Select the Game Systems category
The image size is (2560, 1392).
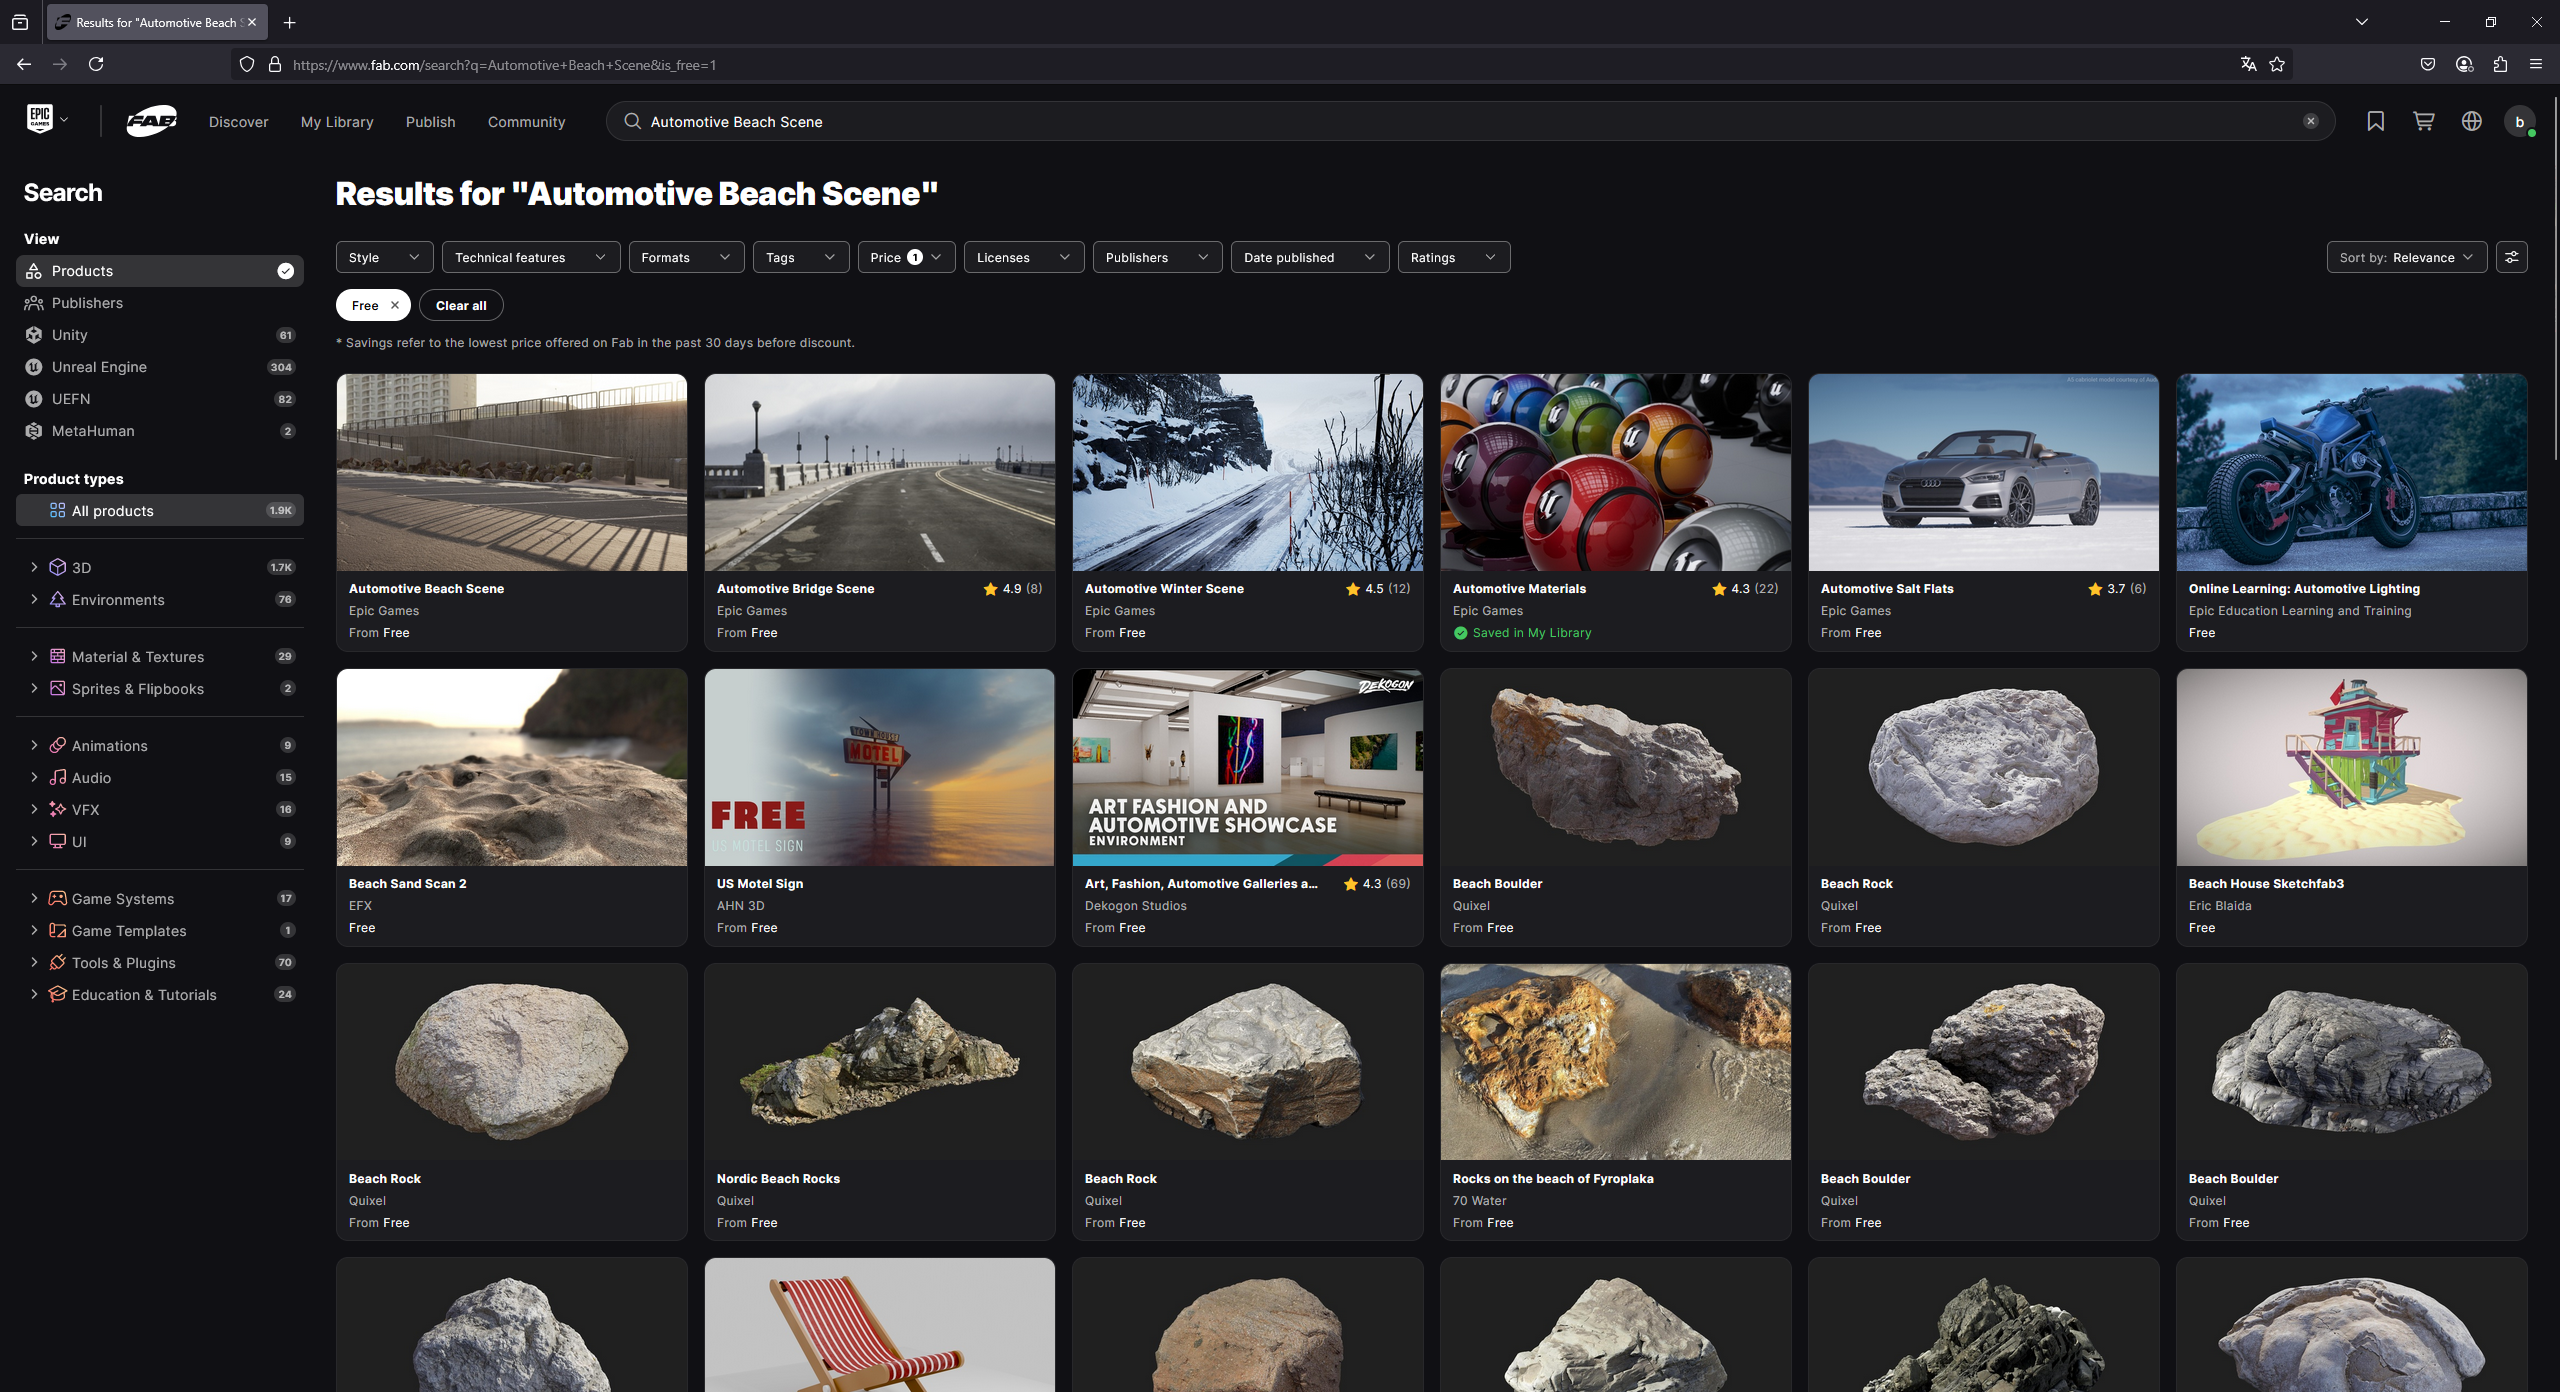pos(122,899)
